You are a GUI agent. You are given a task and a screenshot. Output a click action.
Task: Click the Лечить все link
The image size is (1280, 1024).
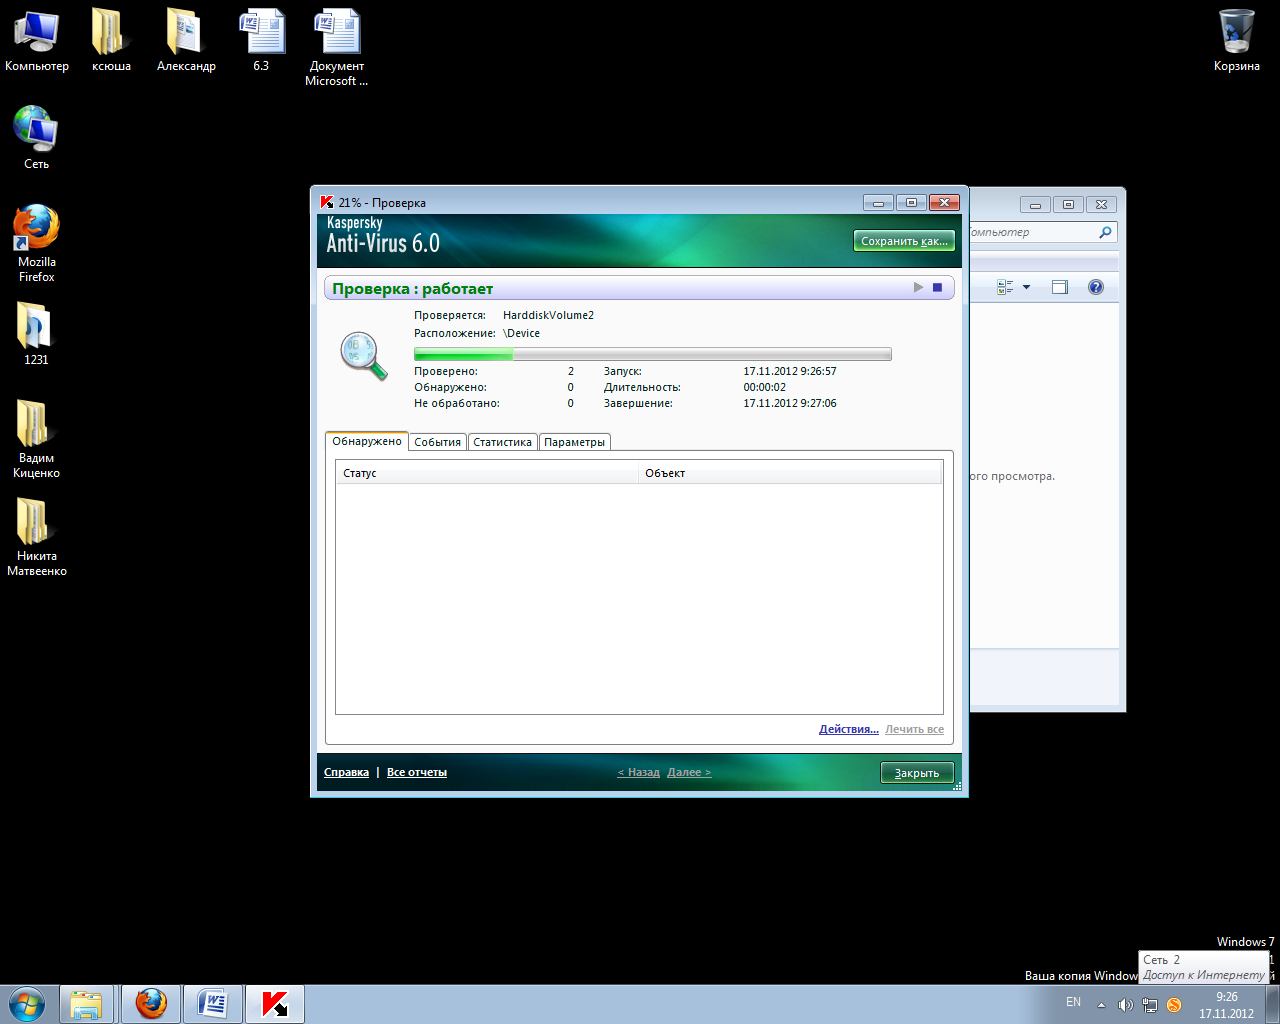click(x=914, y=729)
